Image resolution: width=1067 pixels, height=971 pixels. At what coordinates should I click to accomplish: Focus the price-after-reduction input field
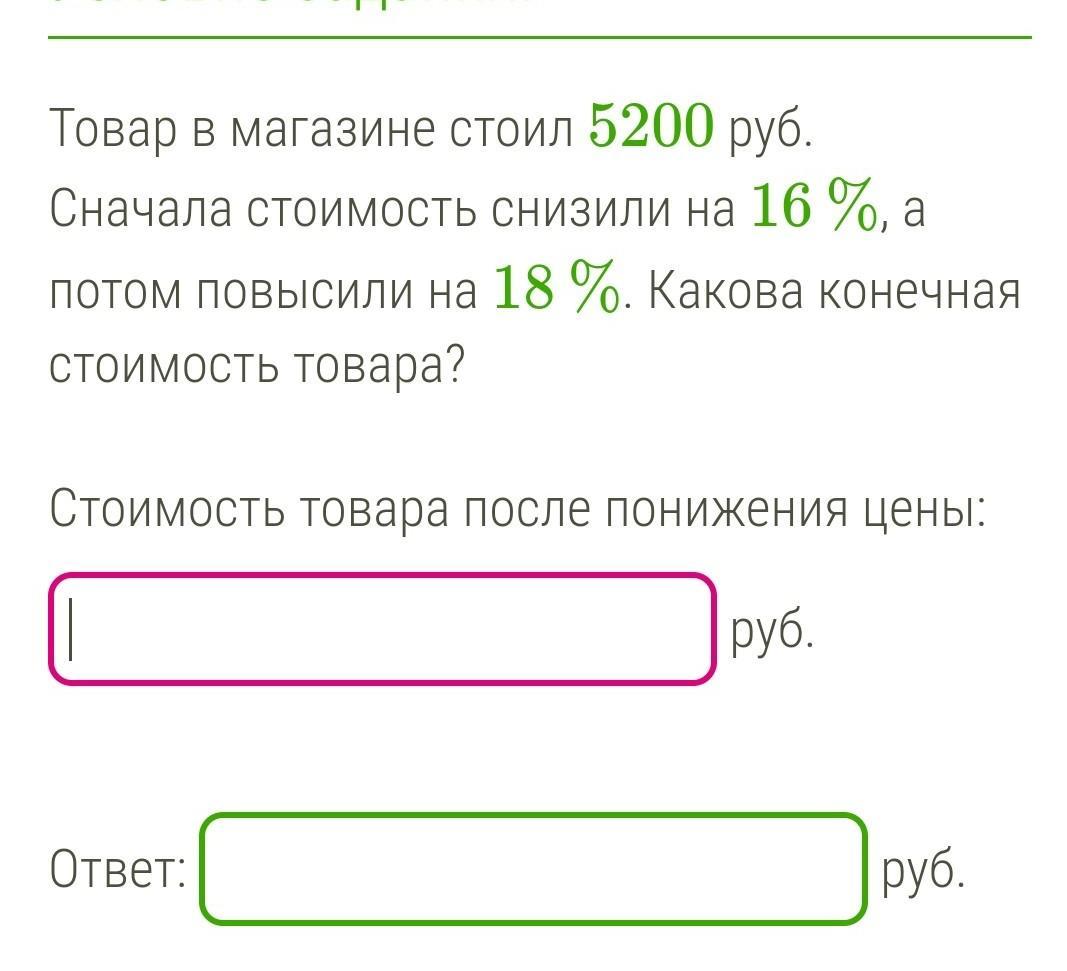coord(382,629)
